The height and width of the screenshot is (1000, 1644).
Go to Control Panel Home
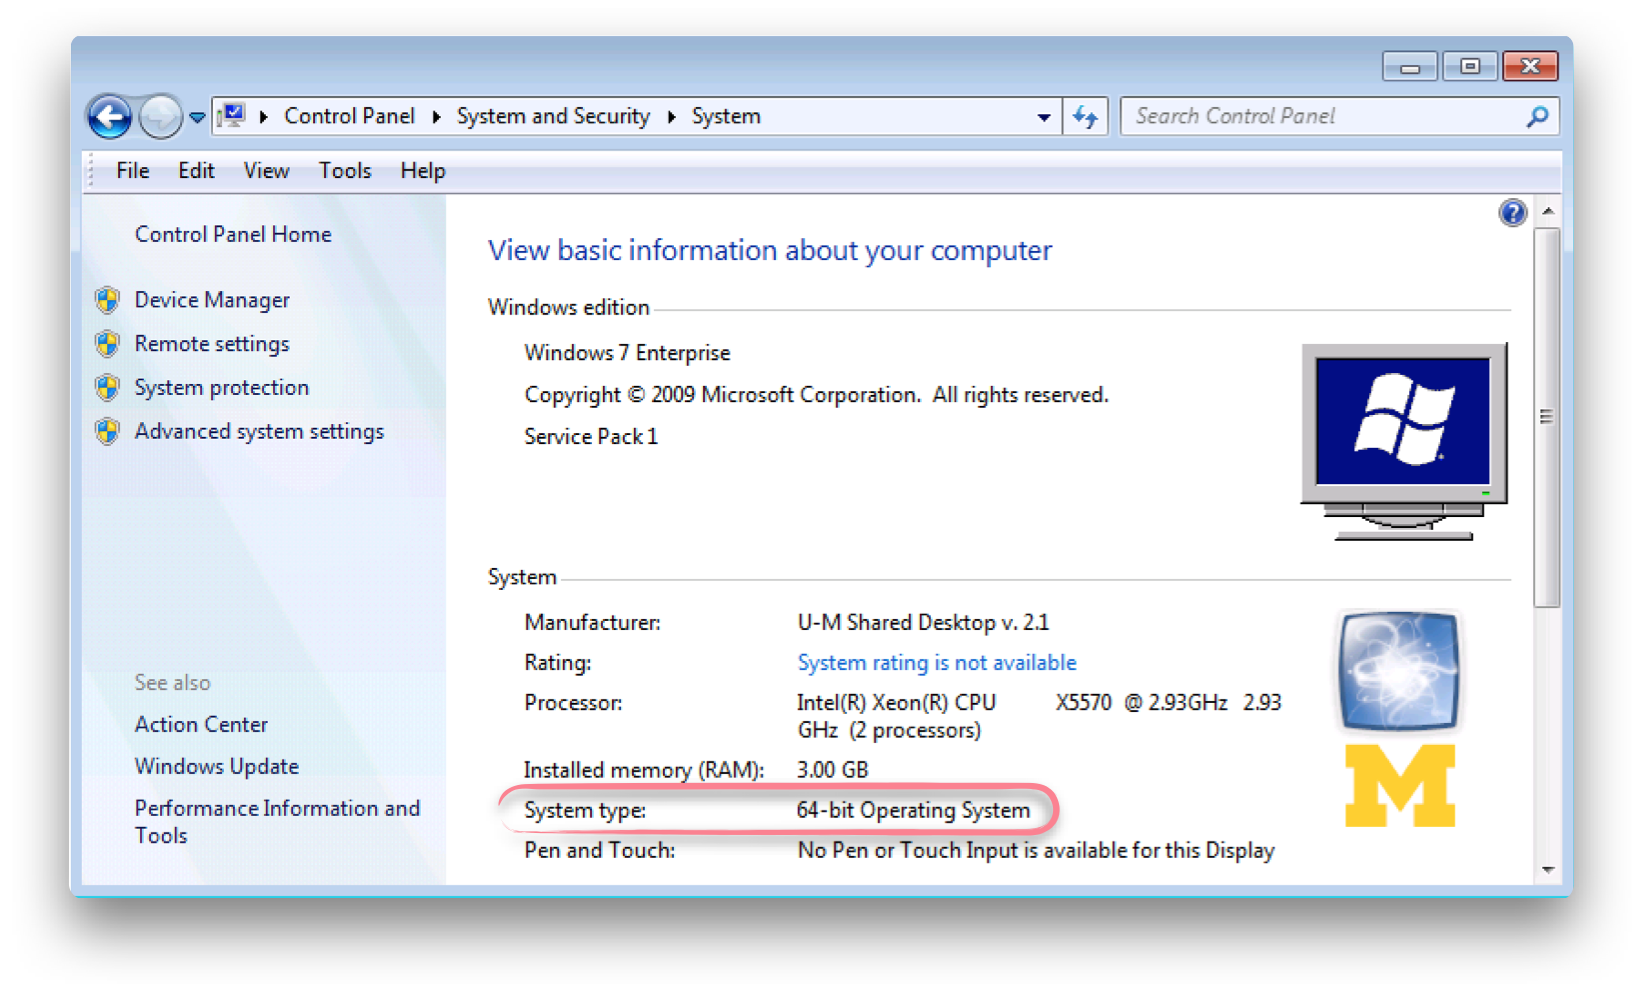233,234
